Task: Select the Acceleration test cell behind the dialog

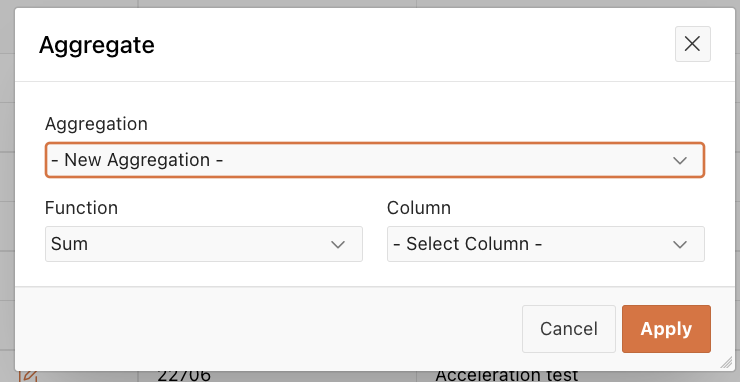Action: [x=506, y=376]
